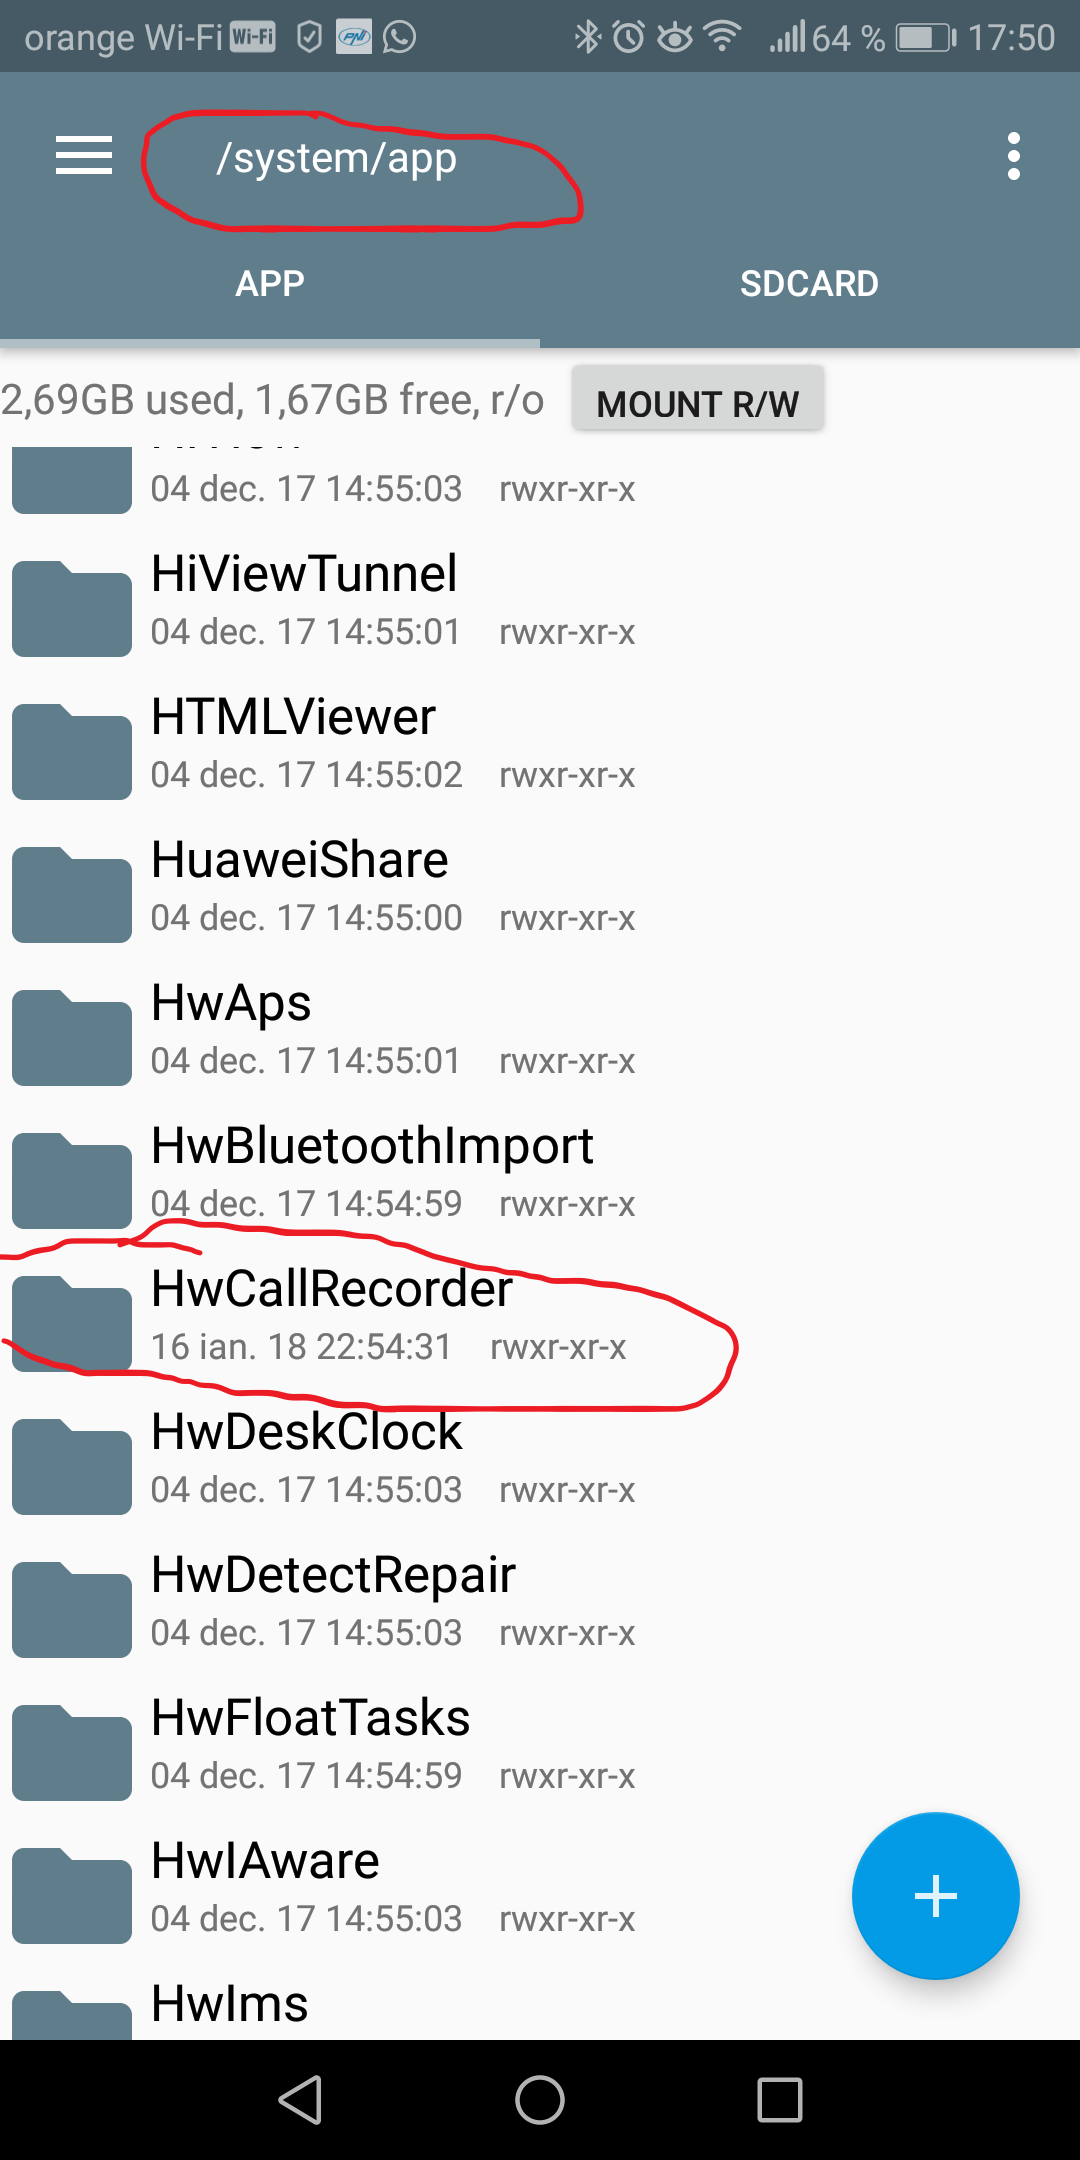Tap the HwDeskClock folder icon
The height and width of the screenshot is (2160, 1080).
coord(72,1467)
